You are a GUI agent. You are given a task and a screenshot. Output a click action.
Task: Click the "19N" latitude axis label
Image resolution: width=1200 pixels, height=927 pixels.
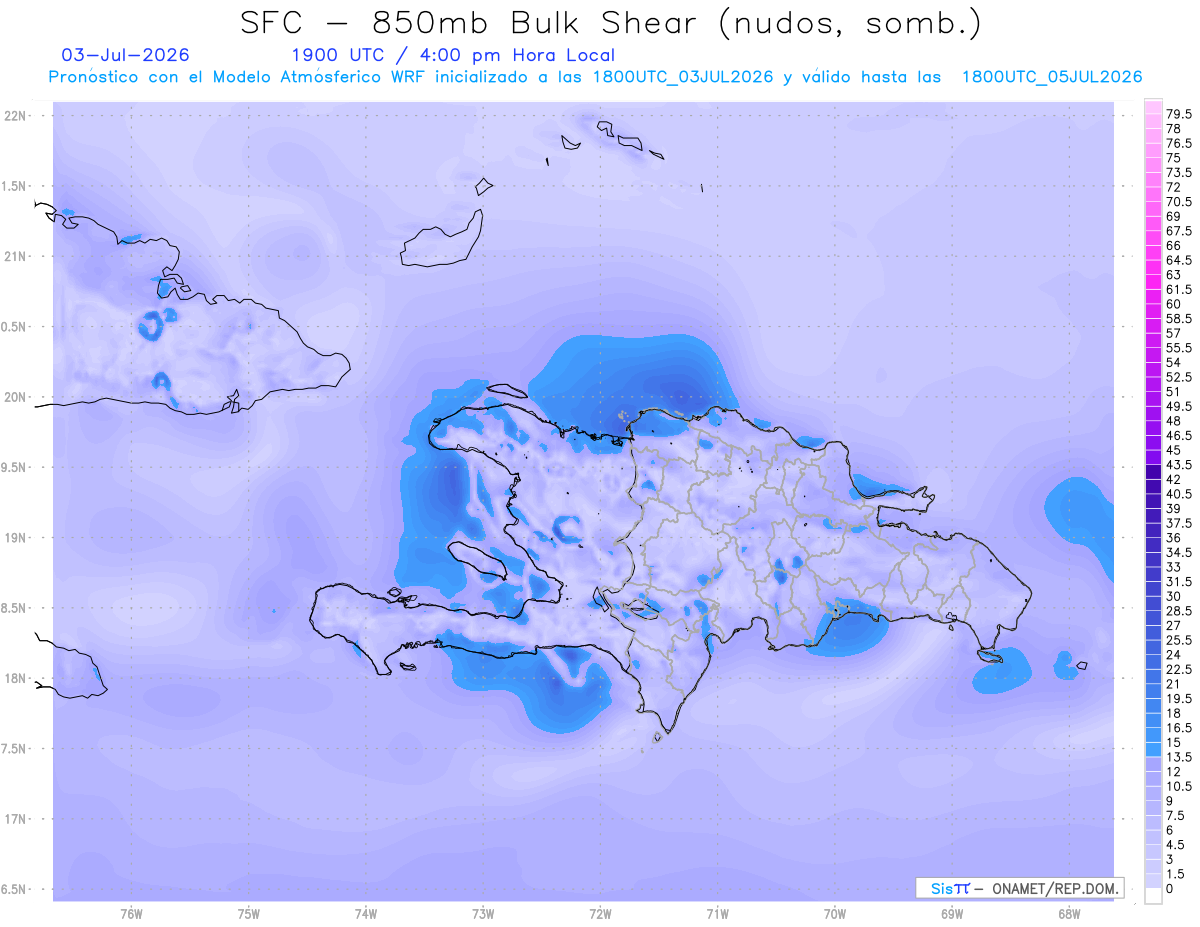[x=16, y=538]
